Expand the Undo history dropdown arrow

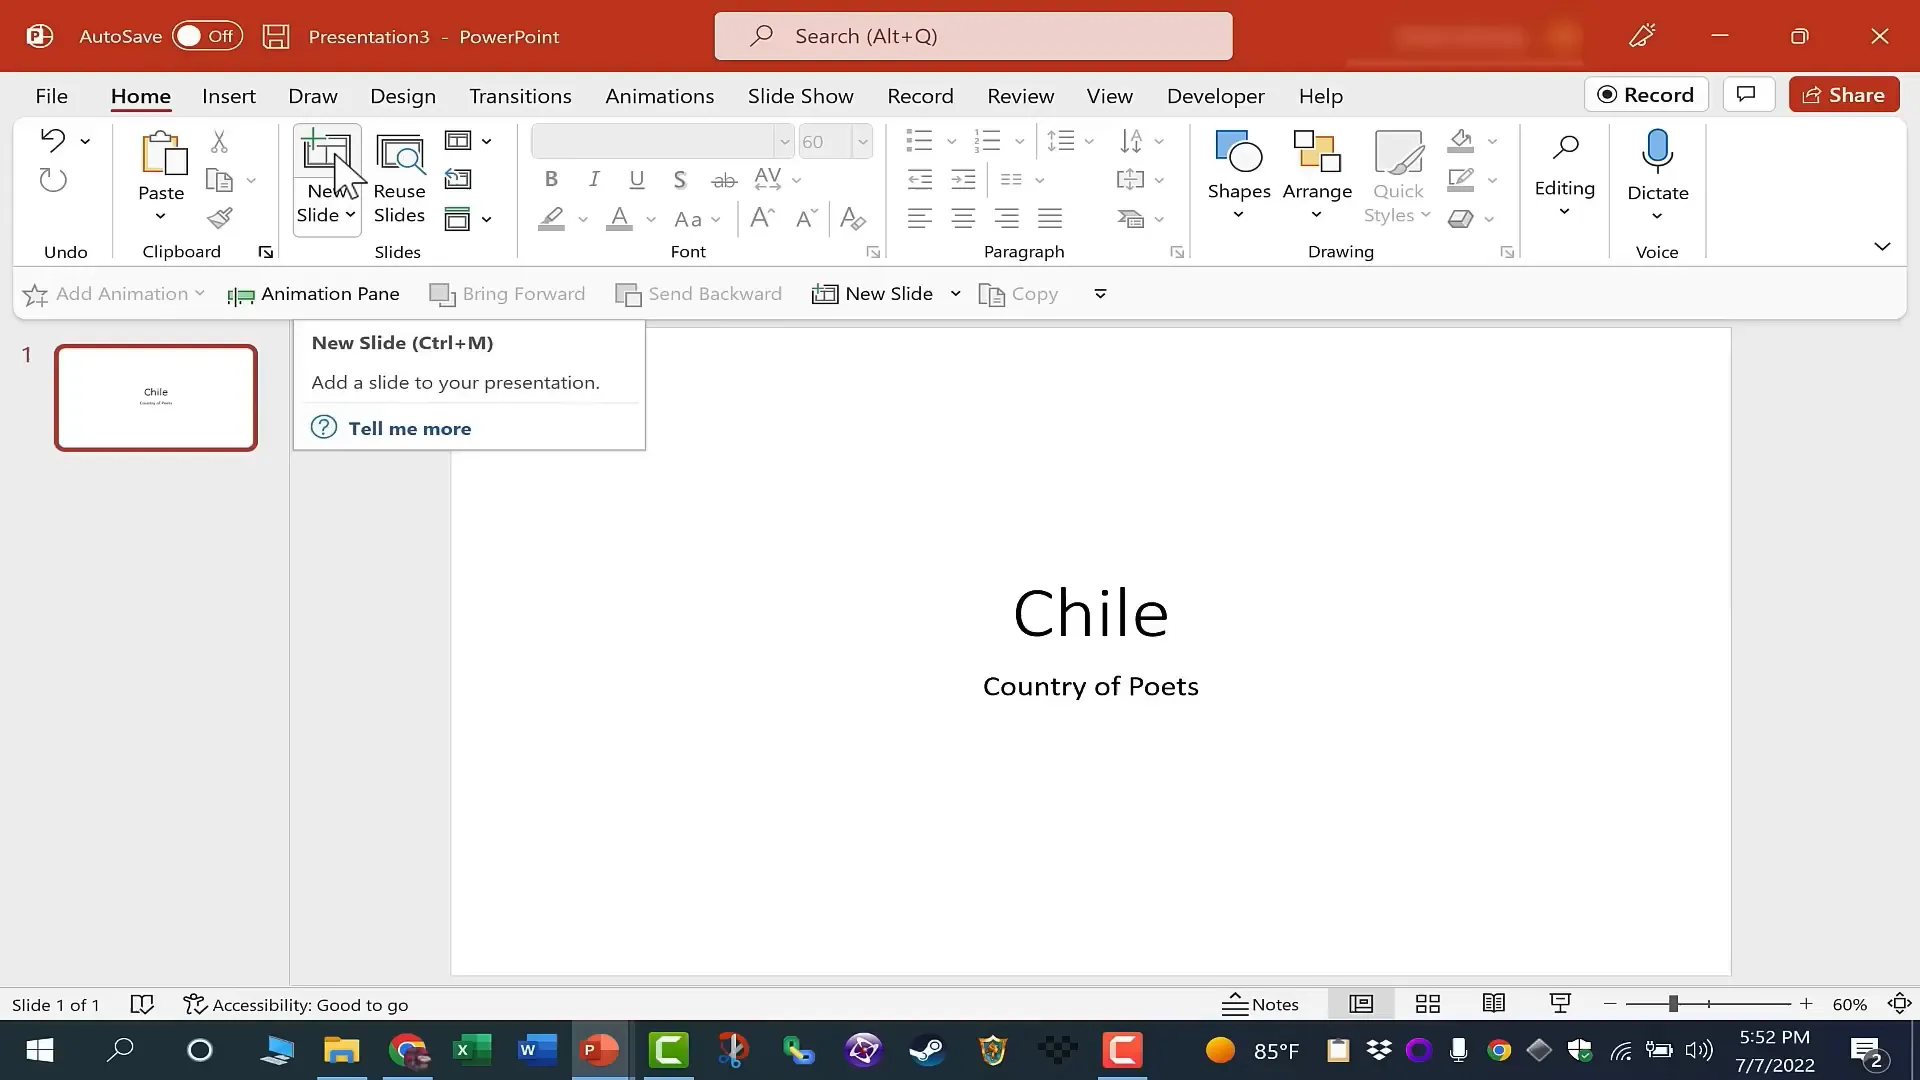(x=85, y=141)
